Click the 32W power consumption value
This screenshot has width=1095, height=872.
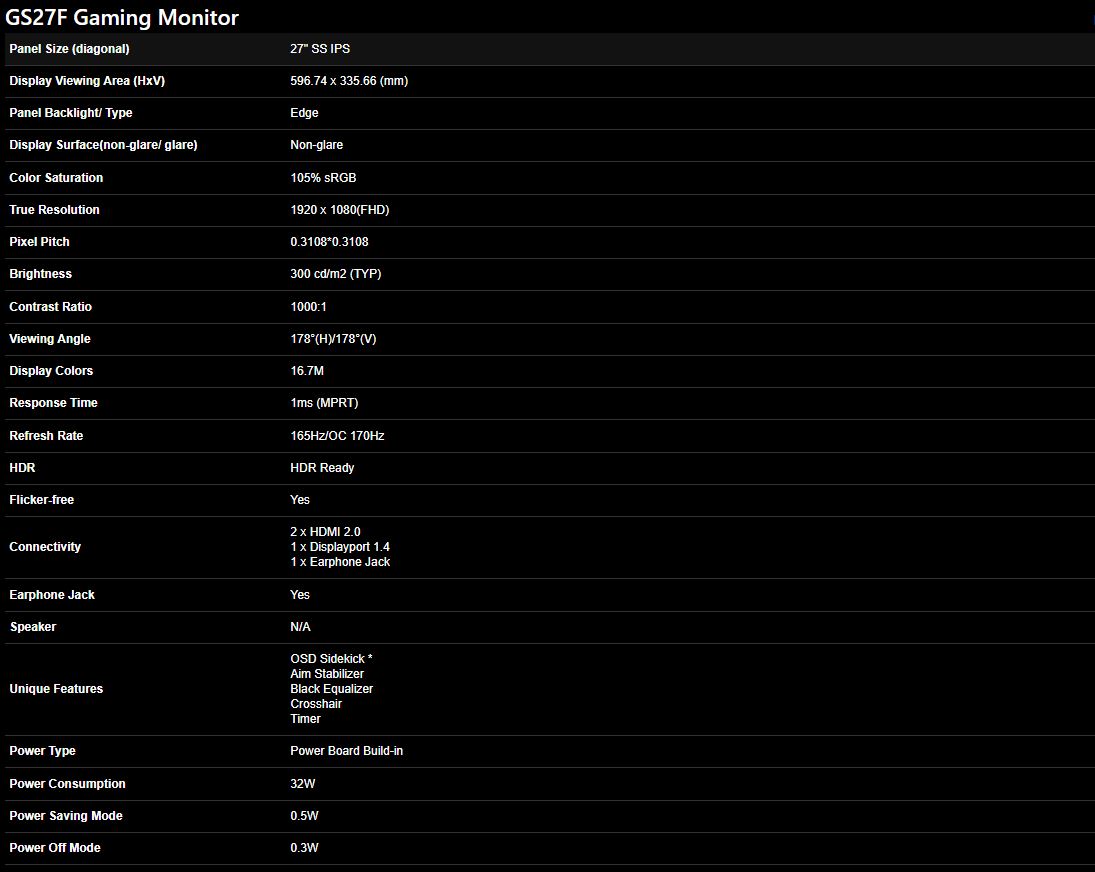(x=302, y=785)
